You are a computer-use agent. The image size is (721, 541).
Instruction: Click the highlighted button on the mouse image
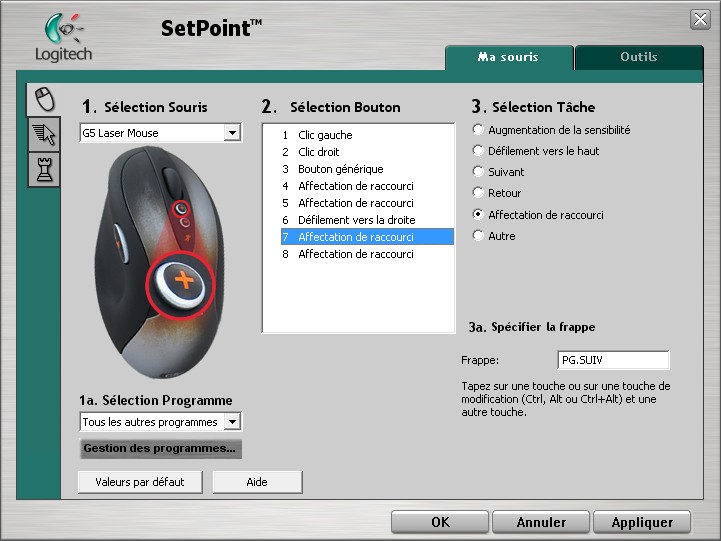(x=181, y=285)
